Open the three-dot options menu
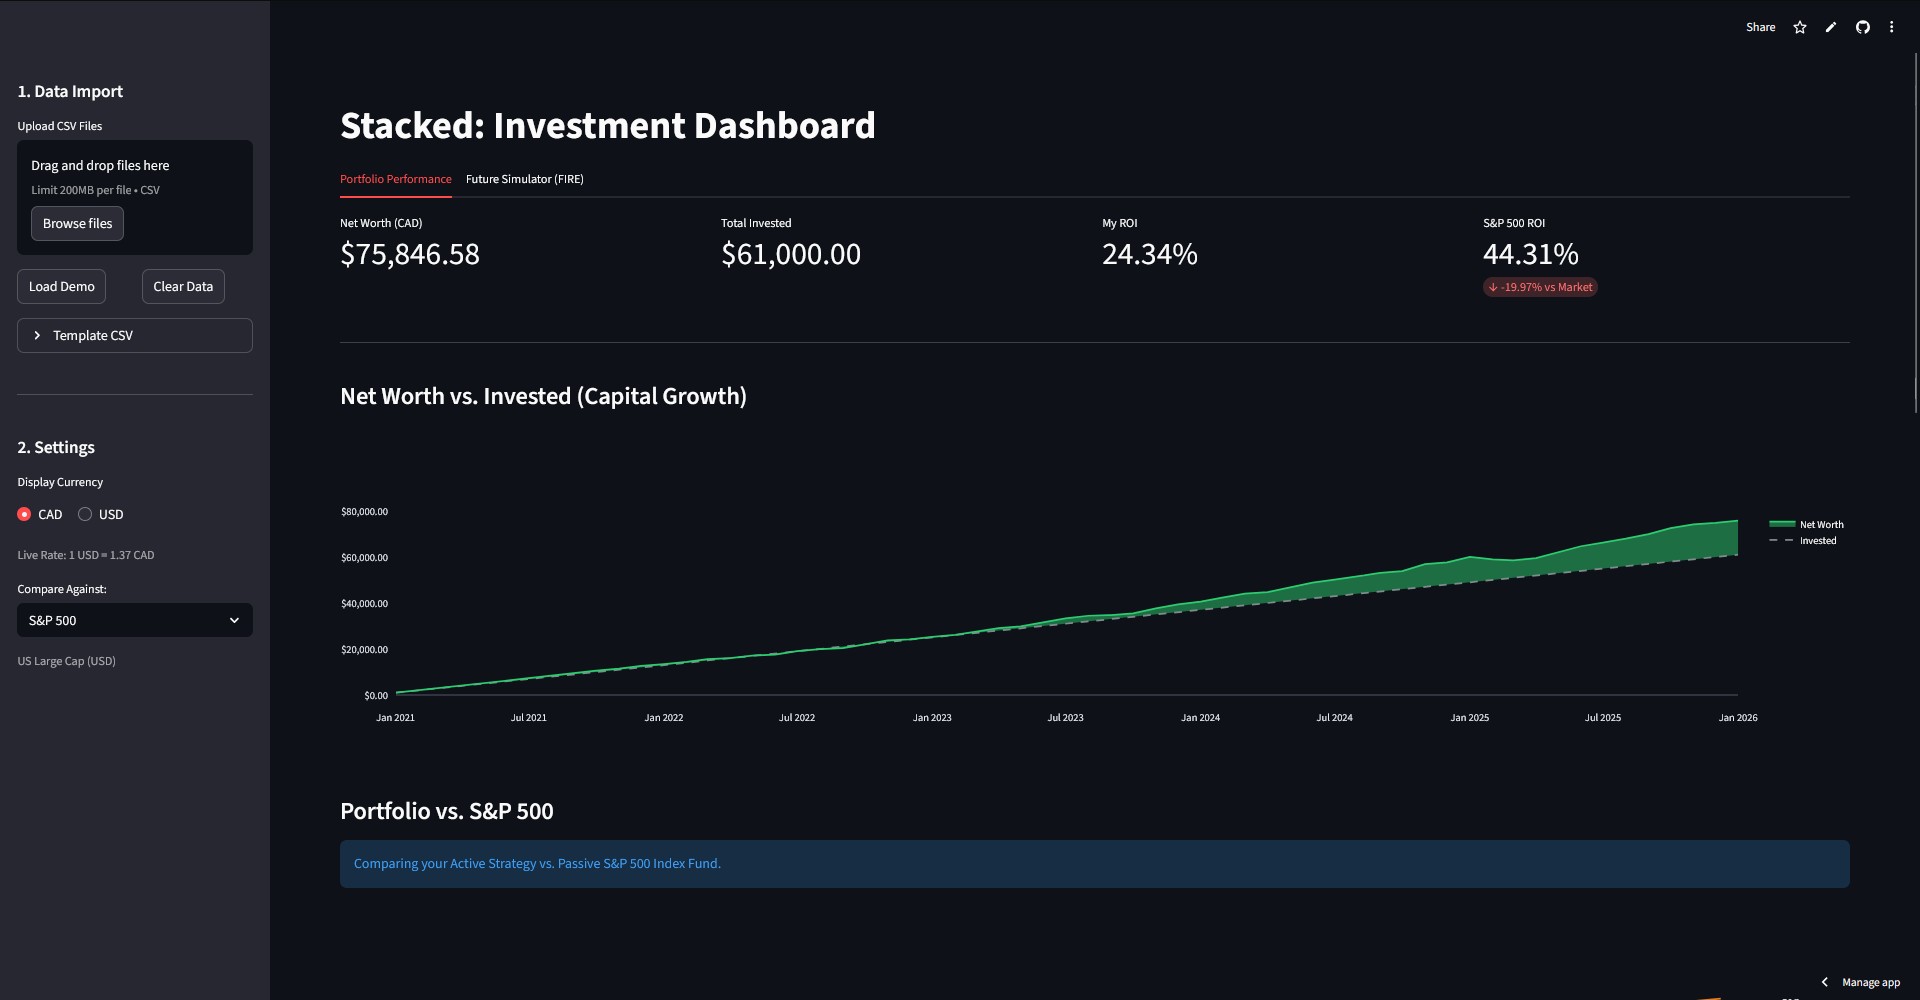The height and width of the screenshot is (1000, 1920). pyautogui.click(x=1892, y=27)
